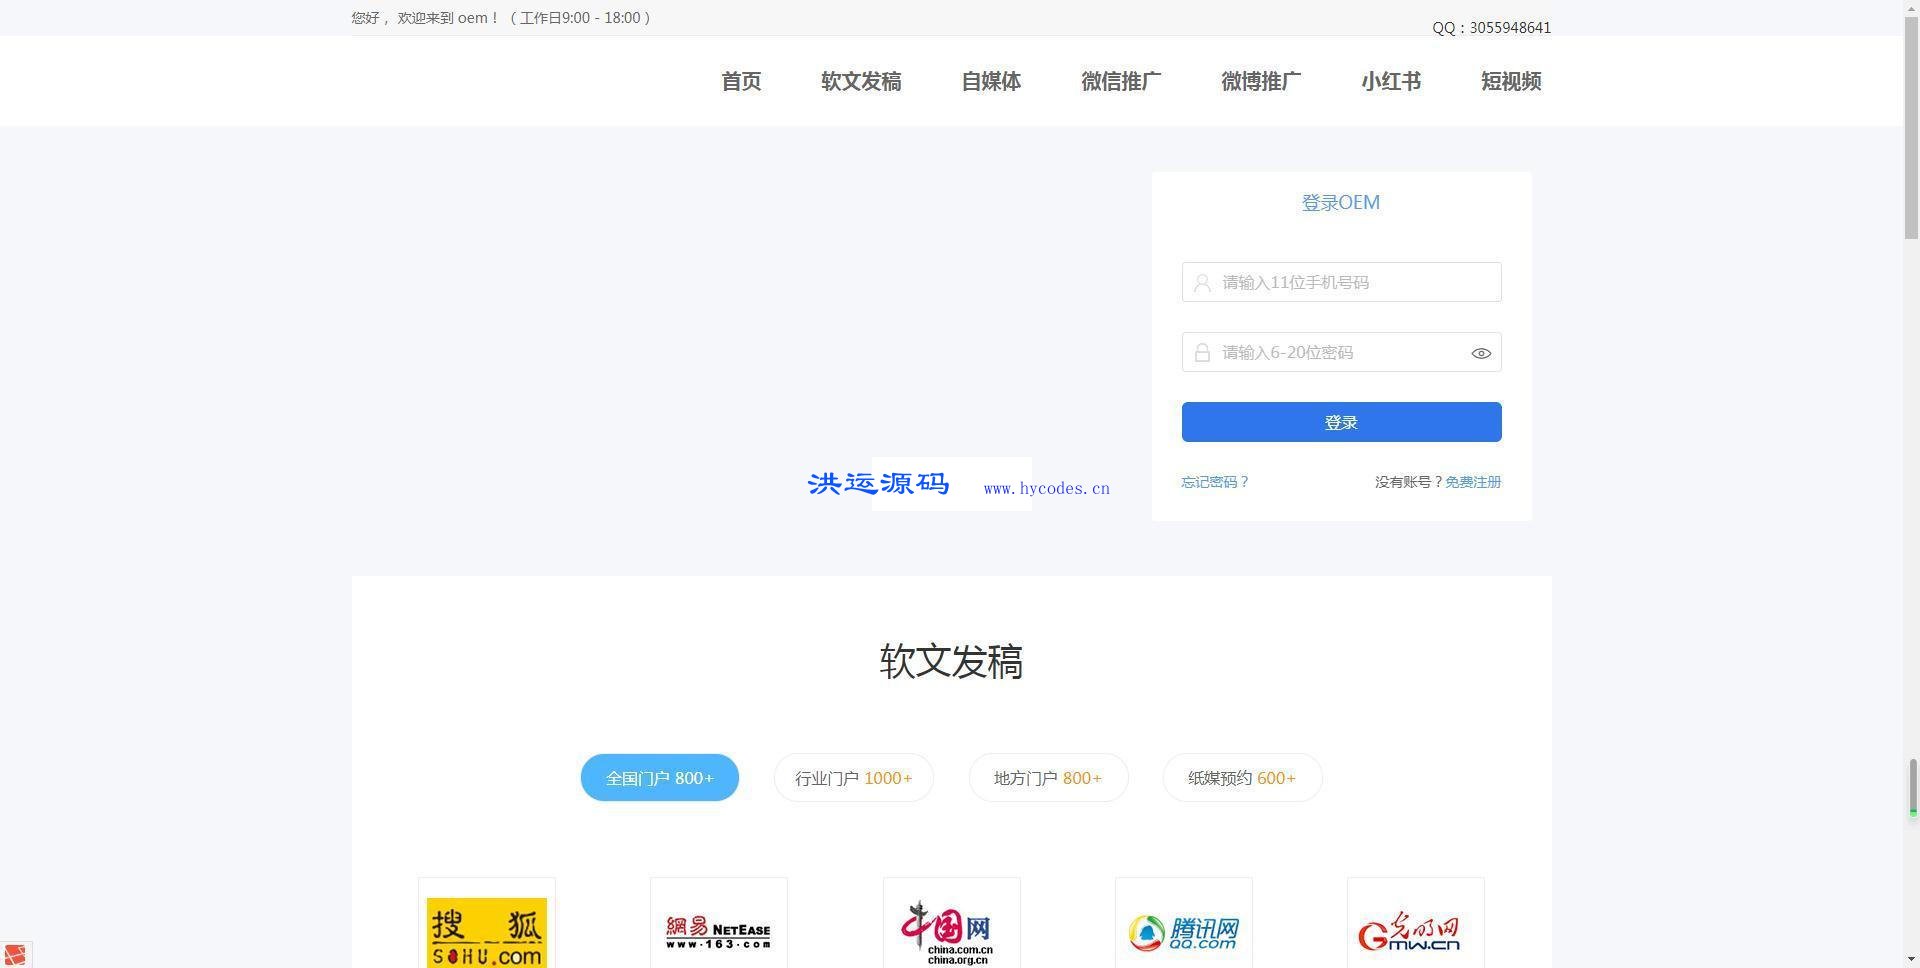Click the red icon at bottom-left corner
Viewport: 1920px width, 968px height.
[x=15, y=955]
